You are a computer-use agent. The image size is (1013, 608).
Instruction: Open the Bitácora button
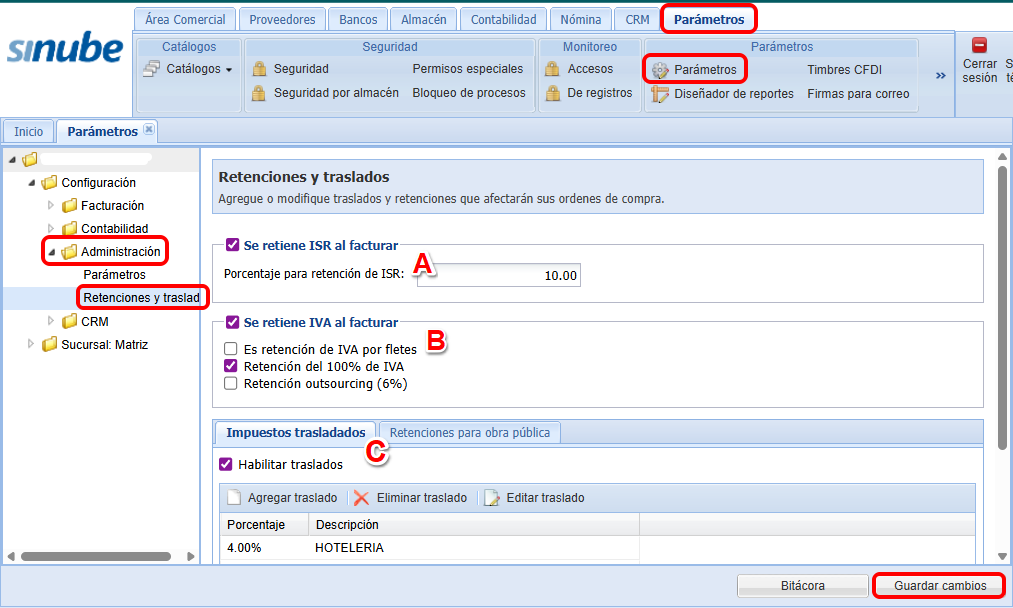(802, 586)
